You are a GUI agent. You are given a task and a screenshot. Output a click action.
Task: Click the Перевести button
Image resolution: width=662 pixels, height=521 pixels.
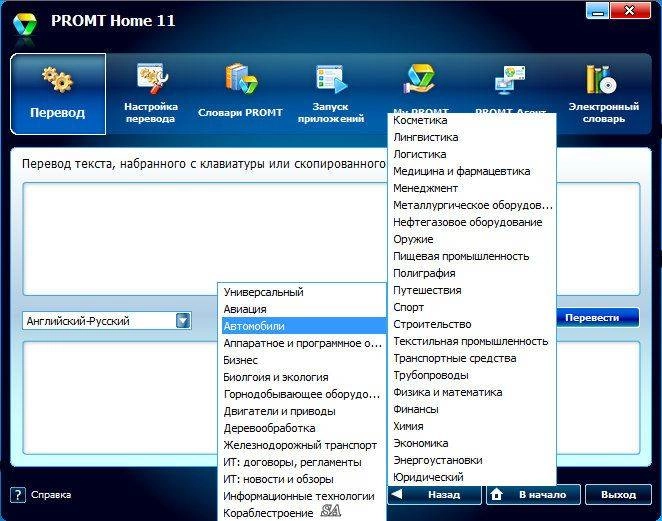(x=597, y=317)
